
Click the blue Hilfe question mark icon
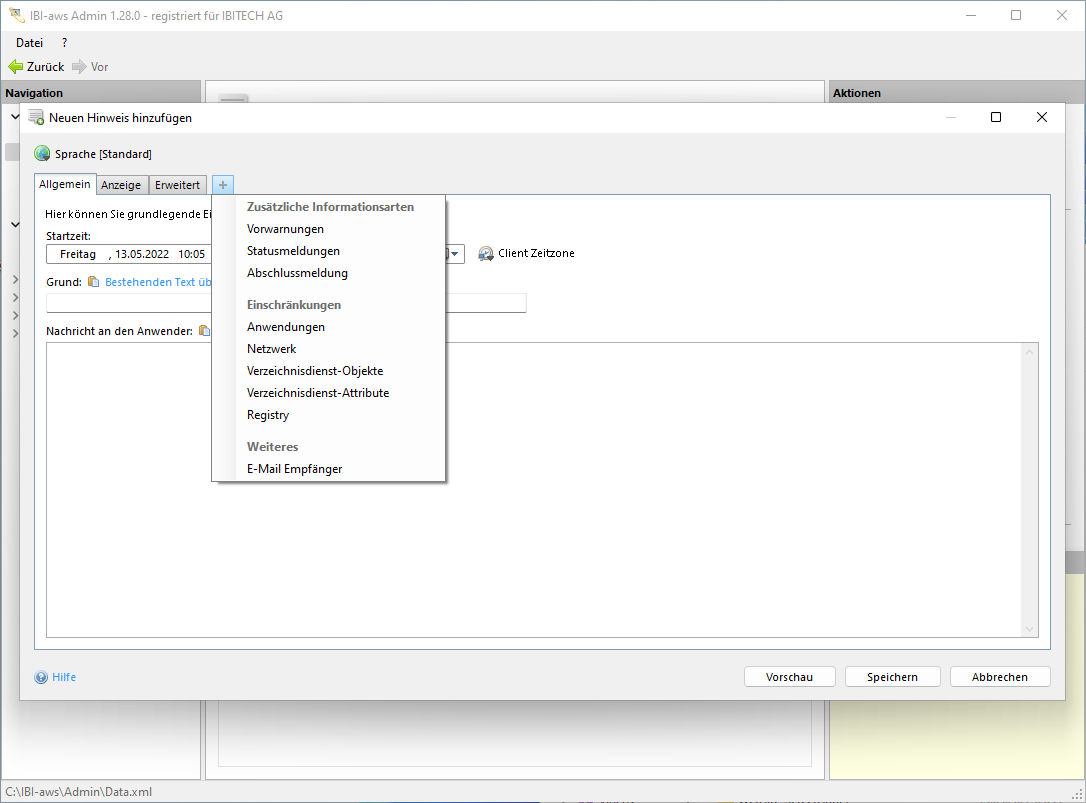click(41, 677)
